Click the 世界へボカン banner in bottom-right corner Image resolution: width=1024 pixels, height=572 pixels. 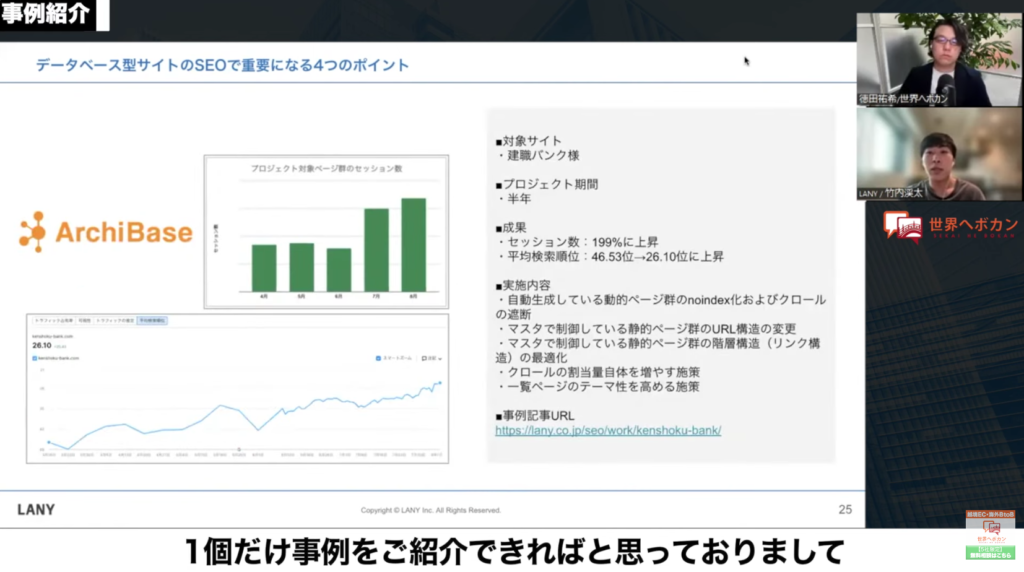pos(990,535)
